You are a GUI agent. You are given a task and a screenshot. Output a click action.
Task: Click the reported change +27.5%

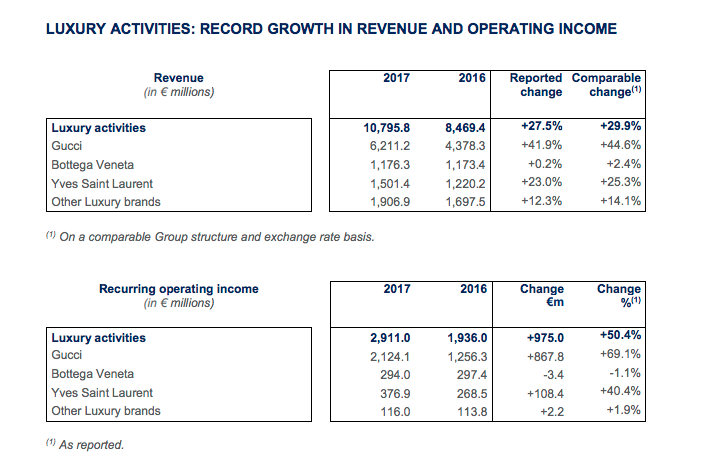pyautogui.click(x=542, y=126)
